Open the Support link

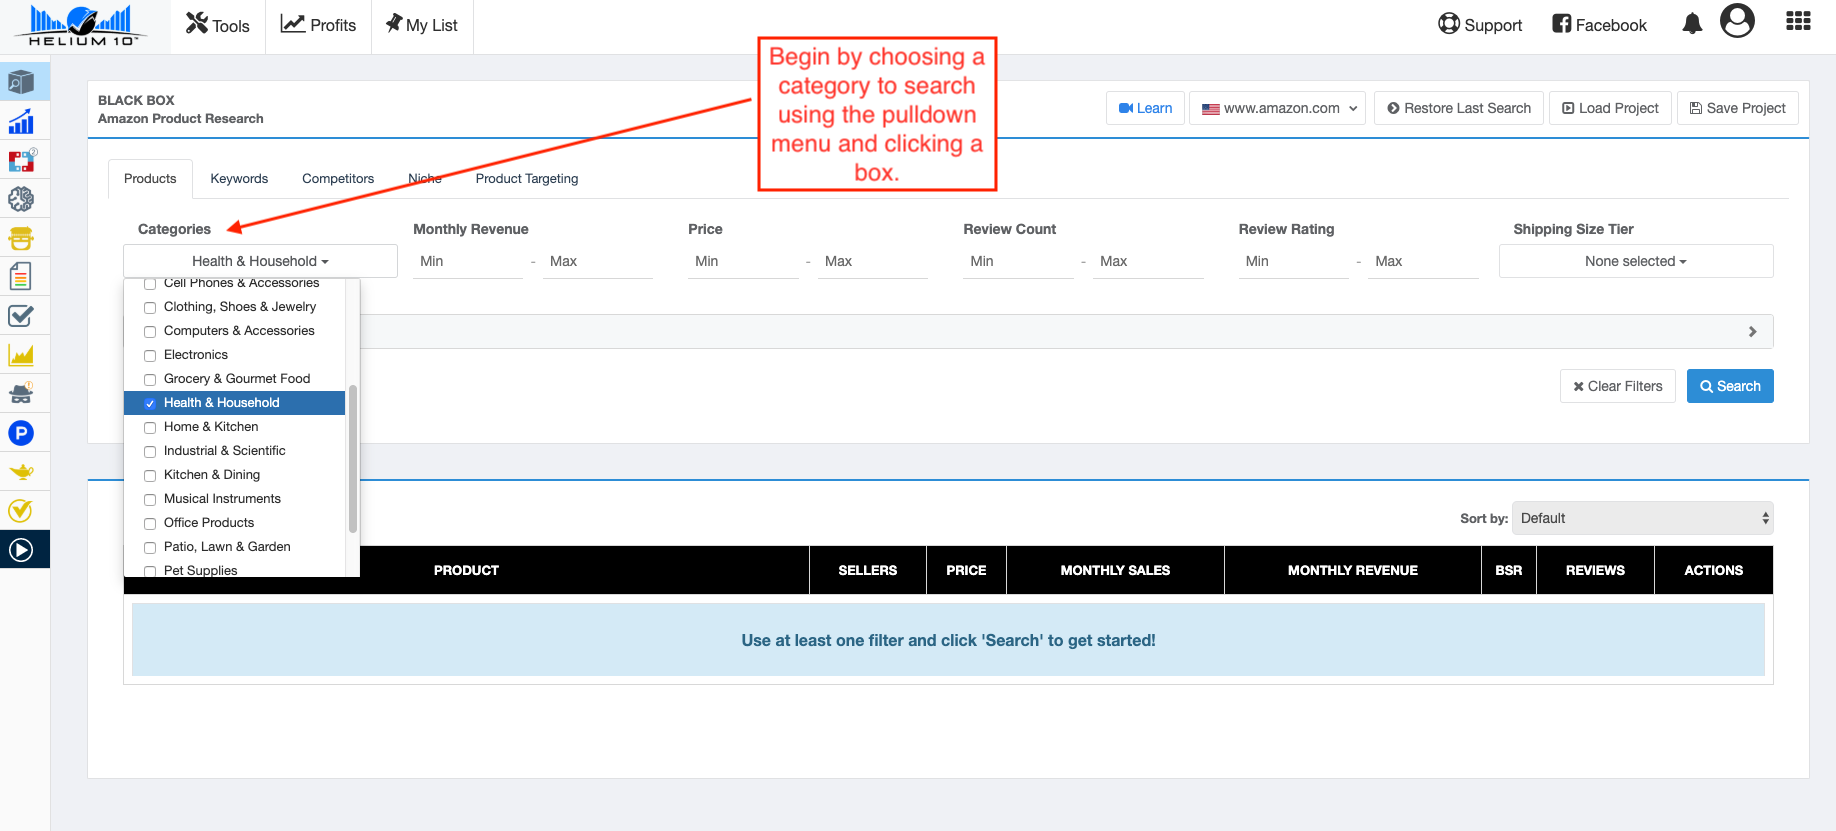(x=1480, y=25)
